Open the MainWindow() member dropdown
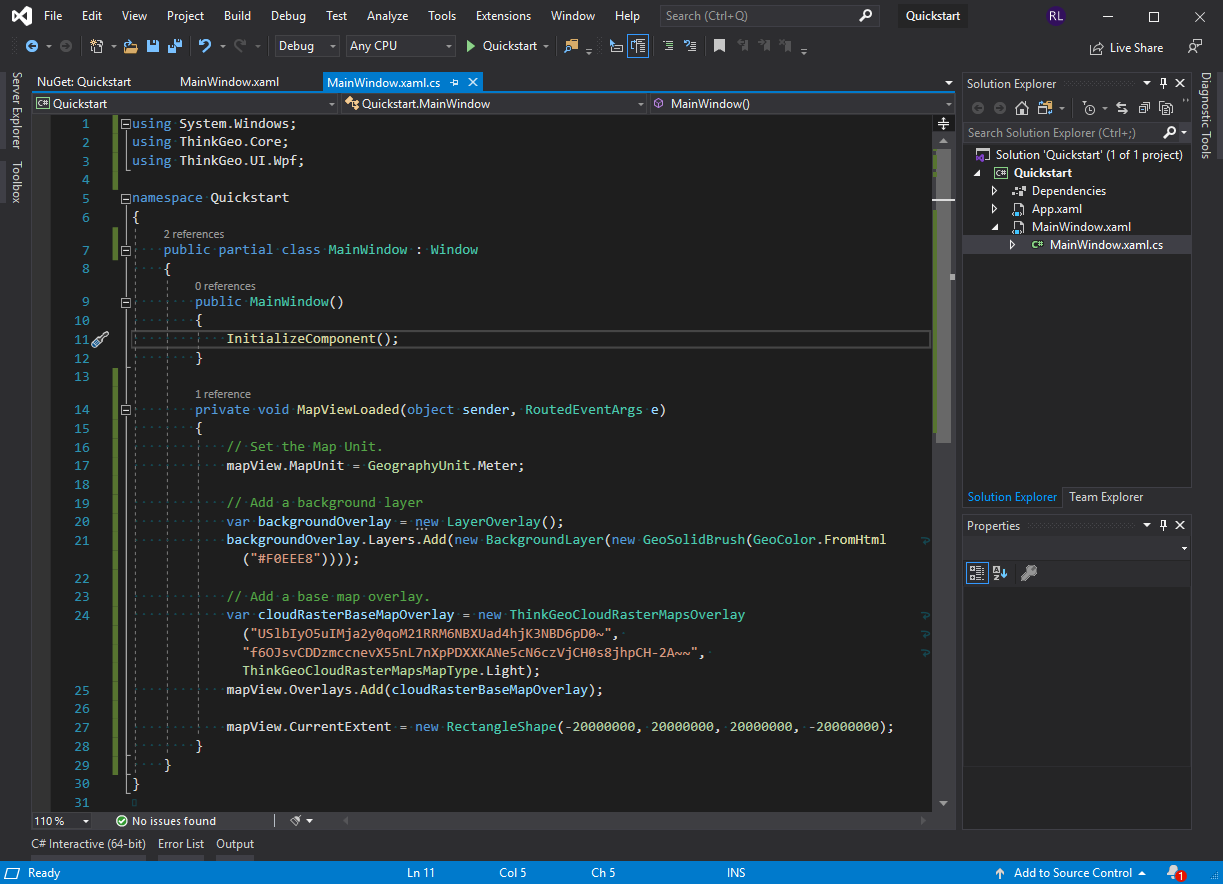 click(802, 104)
